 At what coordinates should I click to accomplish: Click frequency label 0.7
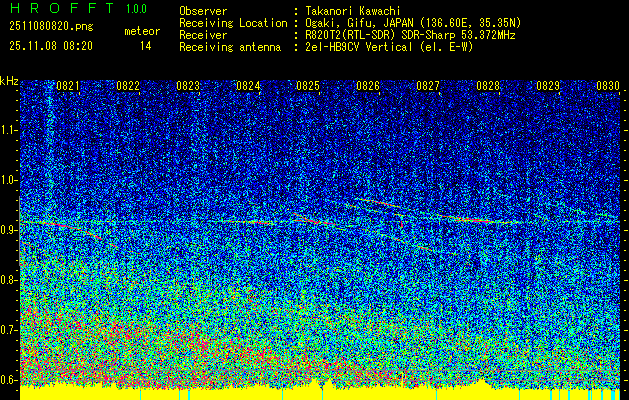(9, 330)
